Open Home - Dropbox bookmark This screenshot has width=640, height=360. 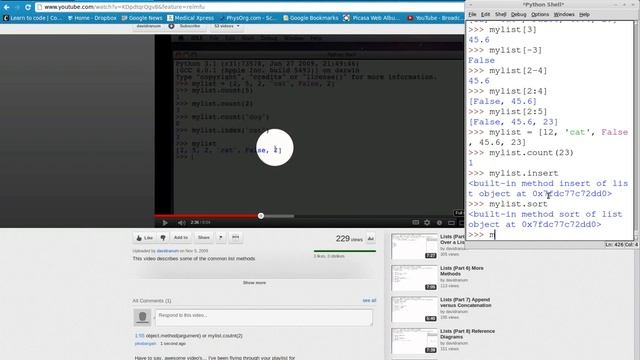point(92,18)
